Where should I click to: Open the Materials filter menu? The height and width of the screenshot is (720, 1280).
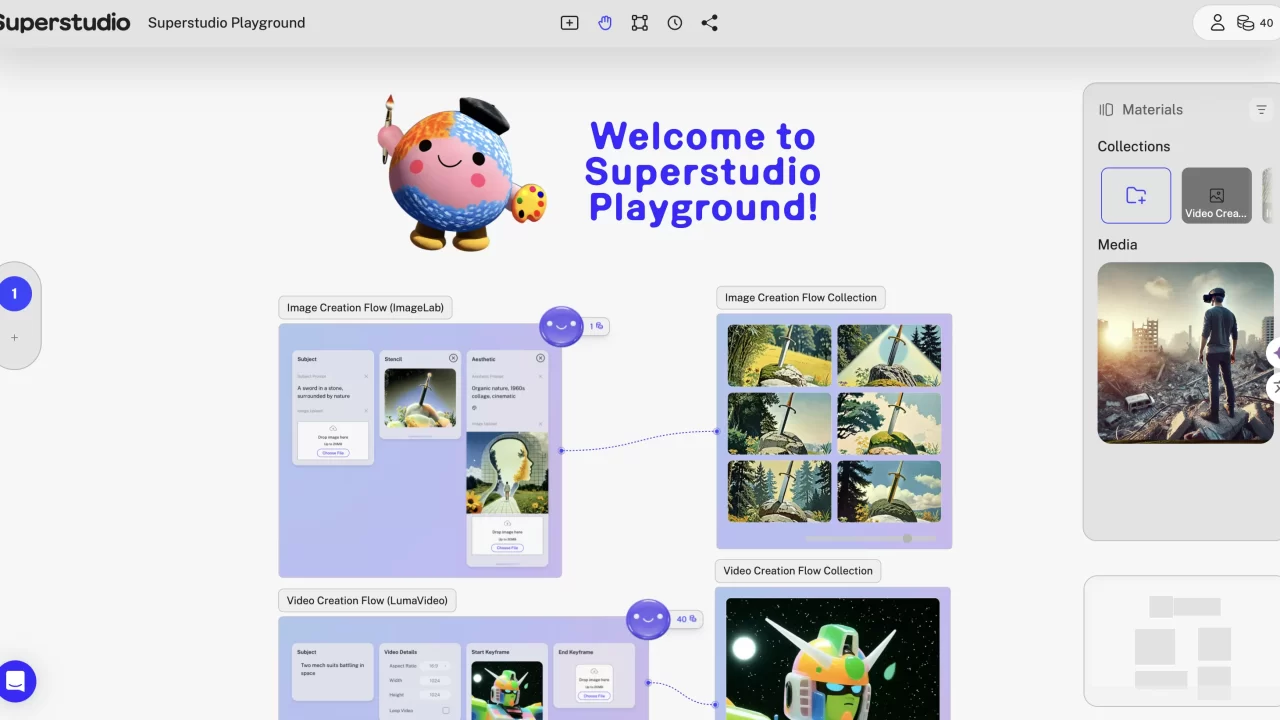point(1261,110)
